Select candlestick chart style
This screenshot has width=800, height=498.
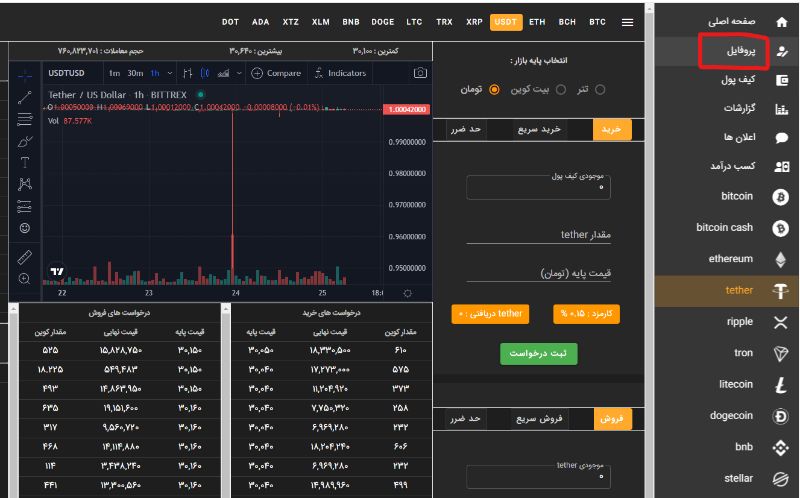(x=205, y=73)
